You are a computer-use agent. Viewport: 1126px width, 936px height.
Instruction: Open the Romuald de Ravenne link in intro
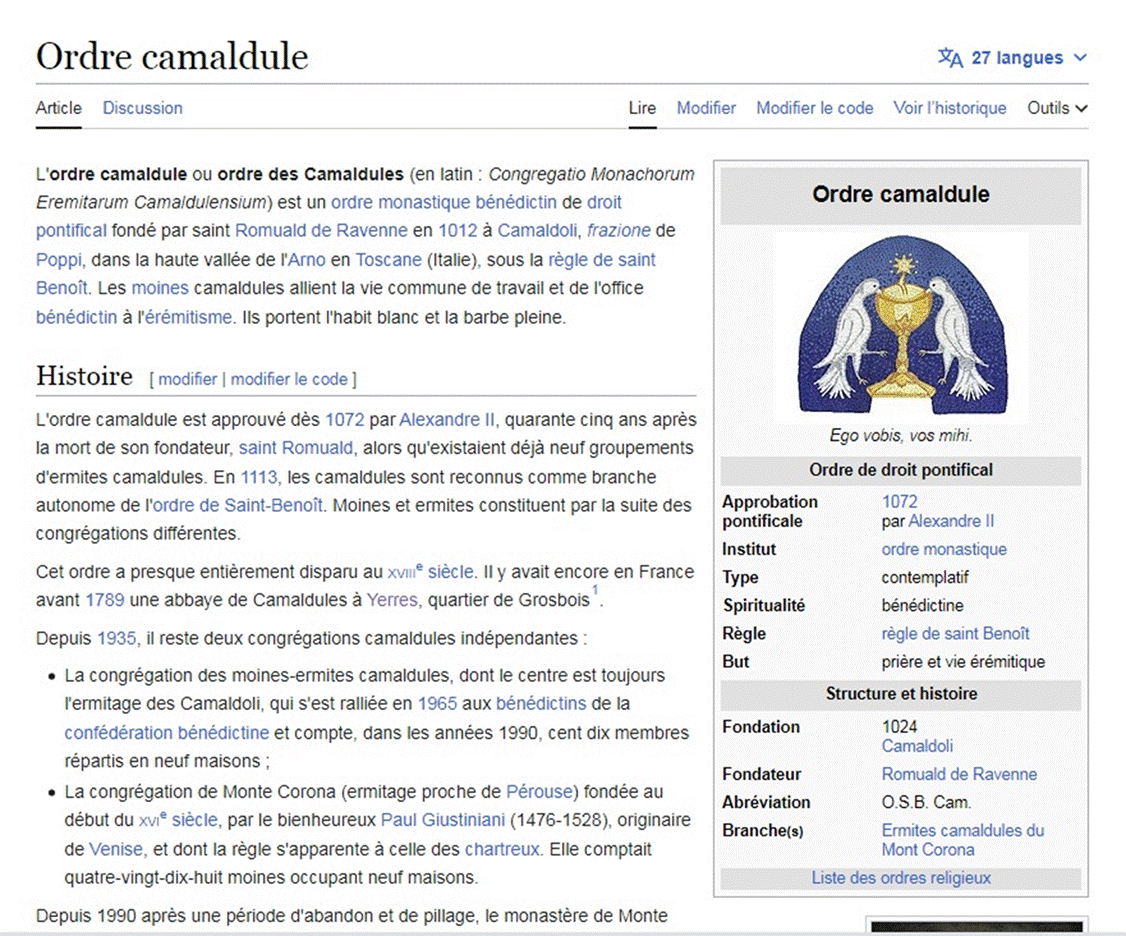(321, 231)
